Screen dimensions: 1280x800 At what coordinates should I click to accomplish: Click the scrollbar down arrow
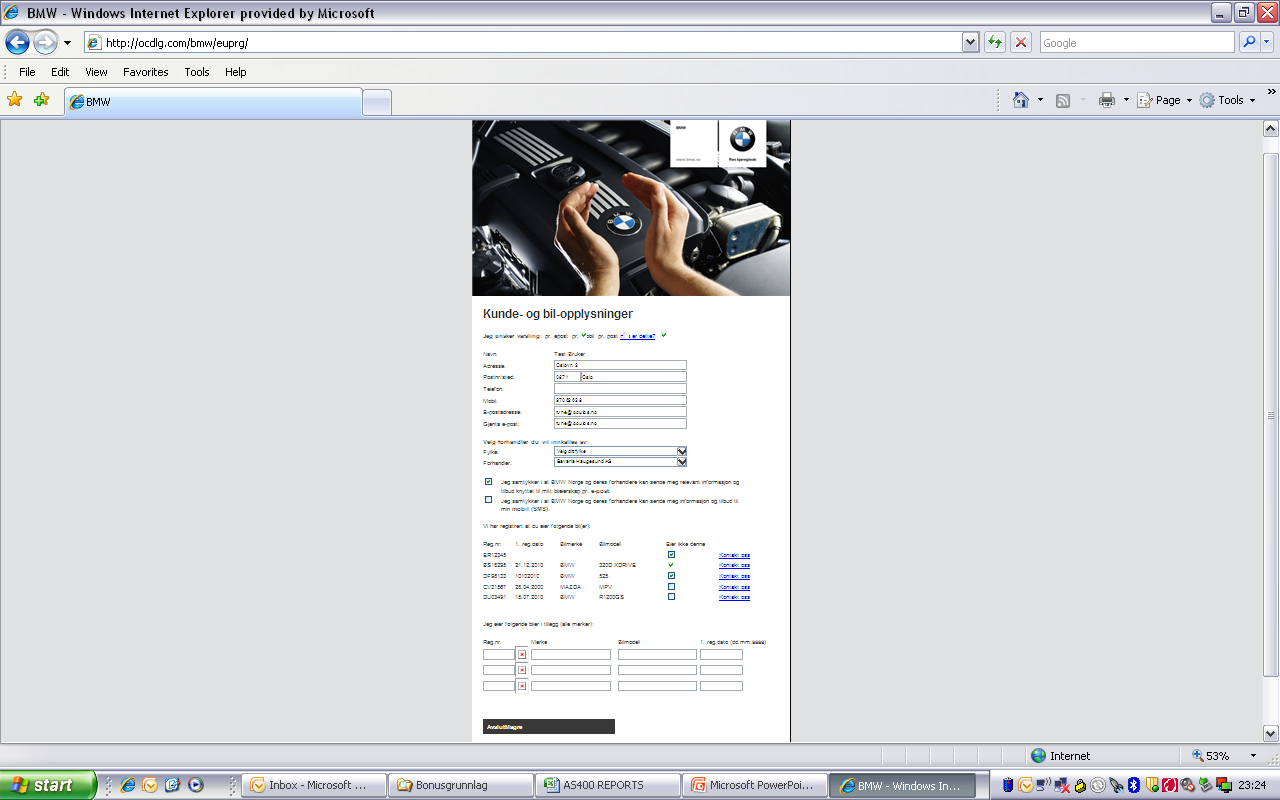pyautogui.click(x=1271, y=733)
